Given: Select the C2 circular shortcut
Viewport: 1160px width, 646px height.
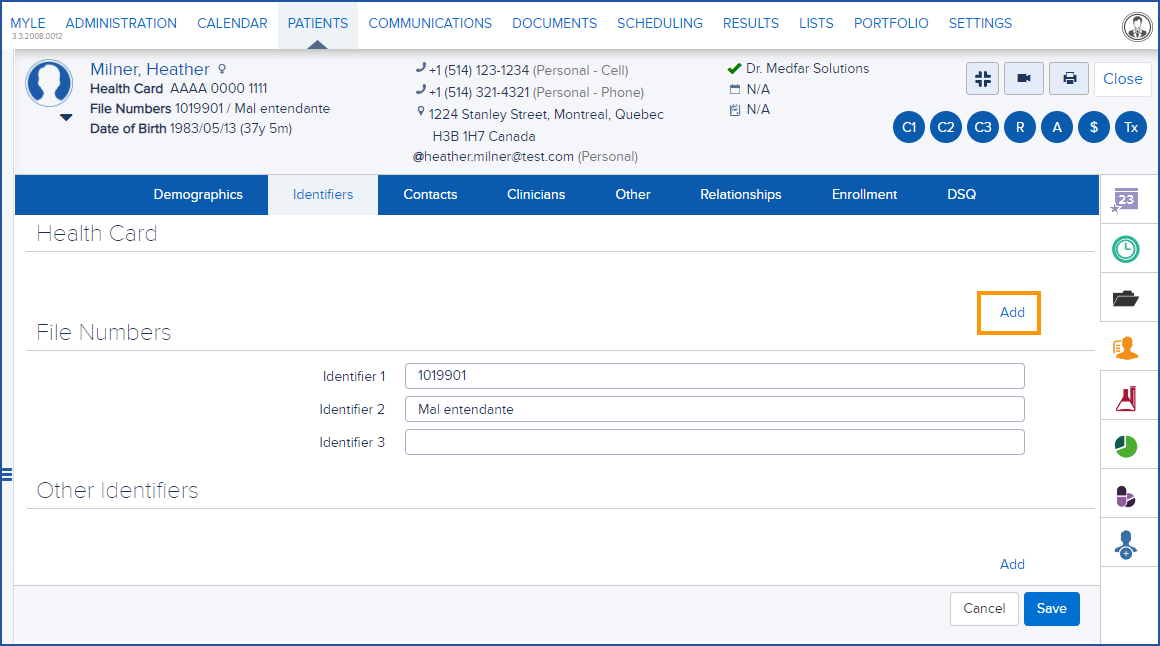Looking at the screenshot, I should (x=946, y=127).
